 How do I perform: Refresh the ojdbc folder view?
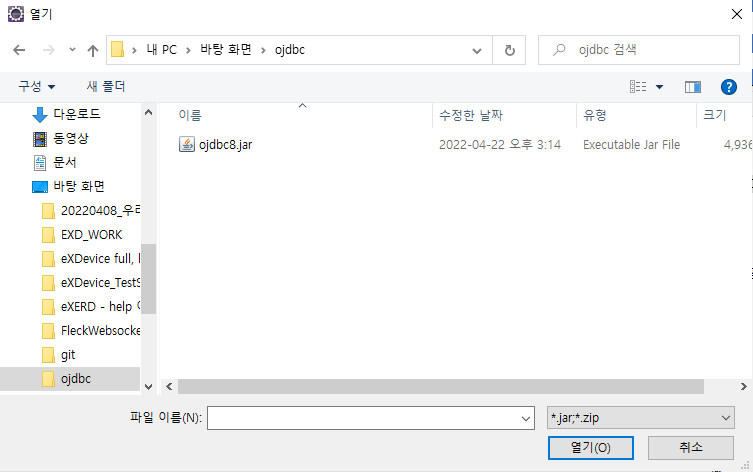[510, 50]
